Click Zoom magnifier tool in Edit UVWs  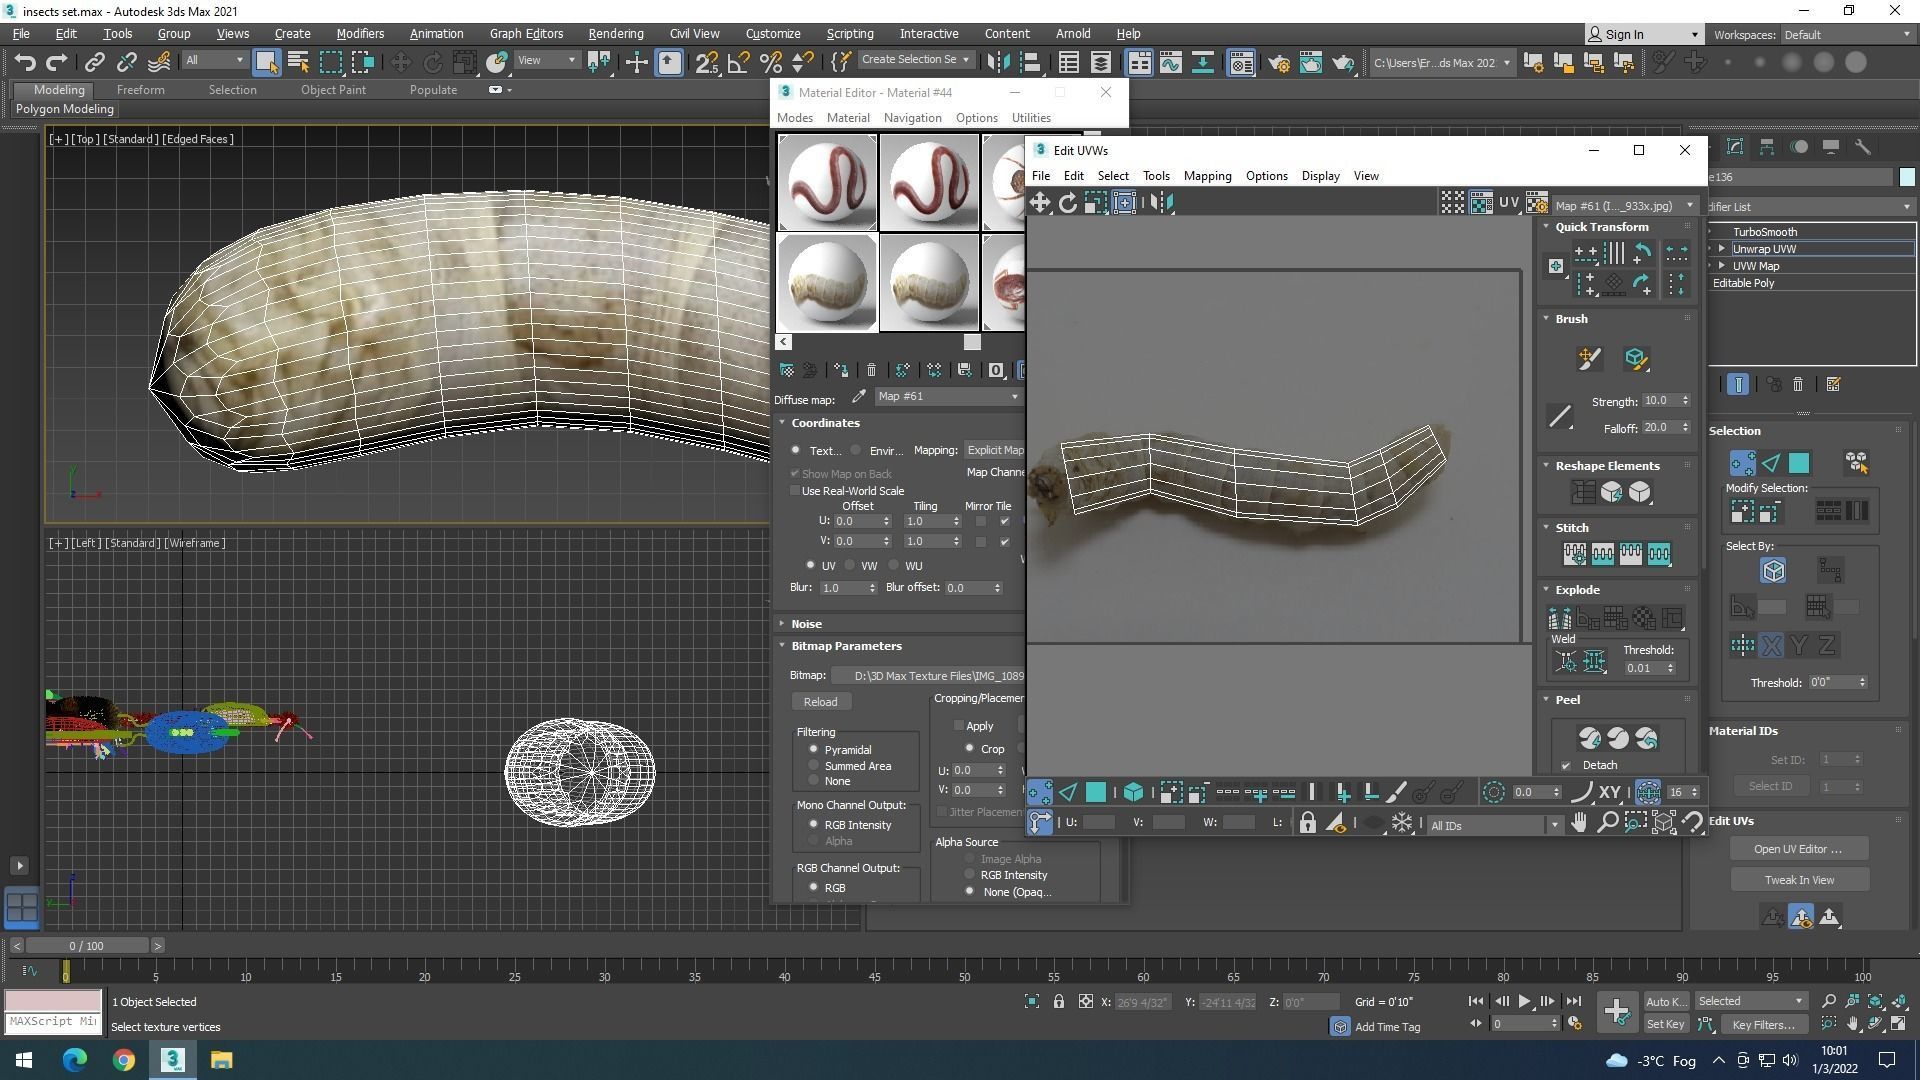click(x=1607, y=823)
